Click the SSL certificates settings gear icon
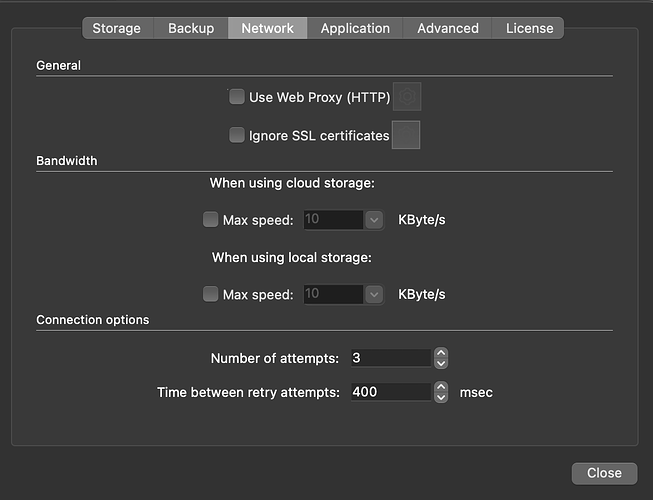Screen dimensions: 653x500 (x=406, y=135)
